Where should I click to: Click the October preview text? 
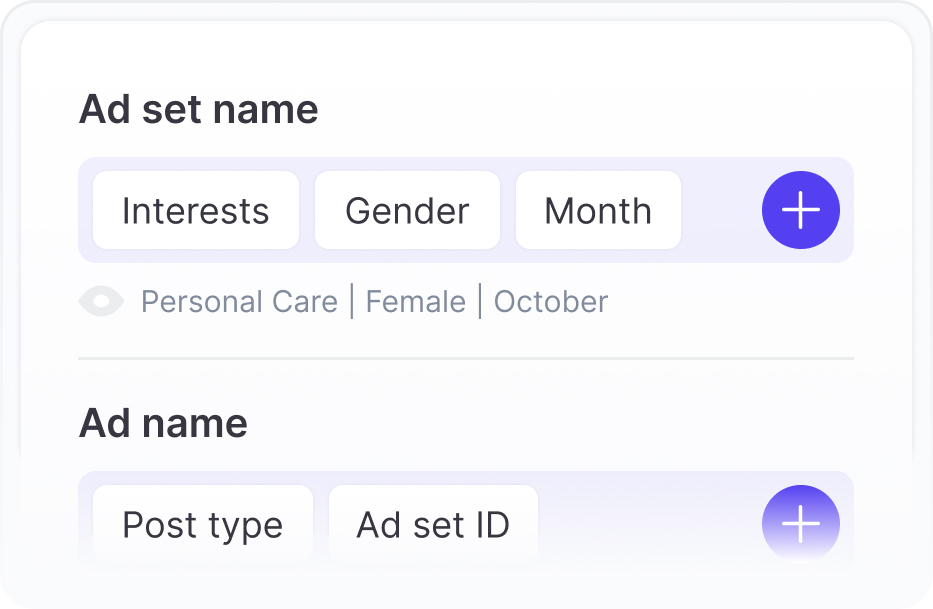click(x=551, y=301)
